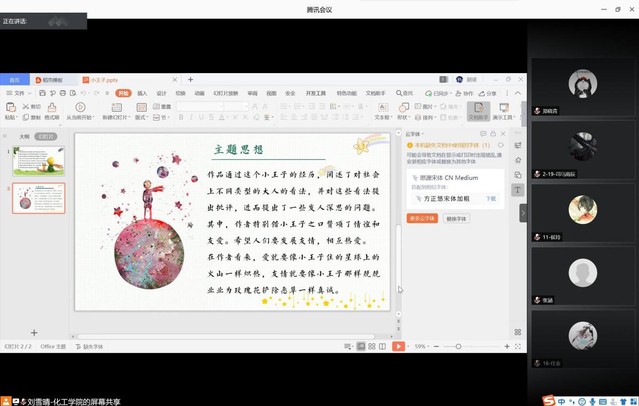Click the 文档助手 icon in the ribbon
This screenshot has height=406, width=639.
coord(478,110)
